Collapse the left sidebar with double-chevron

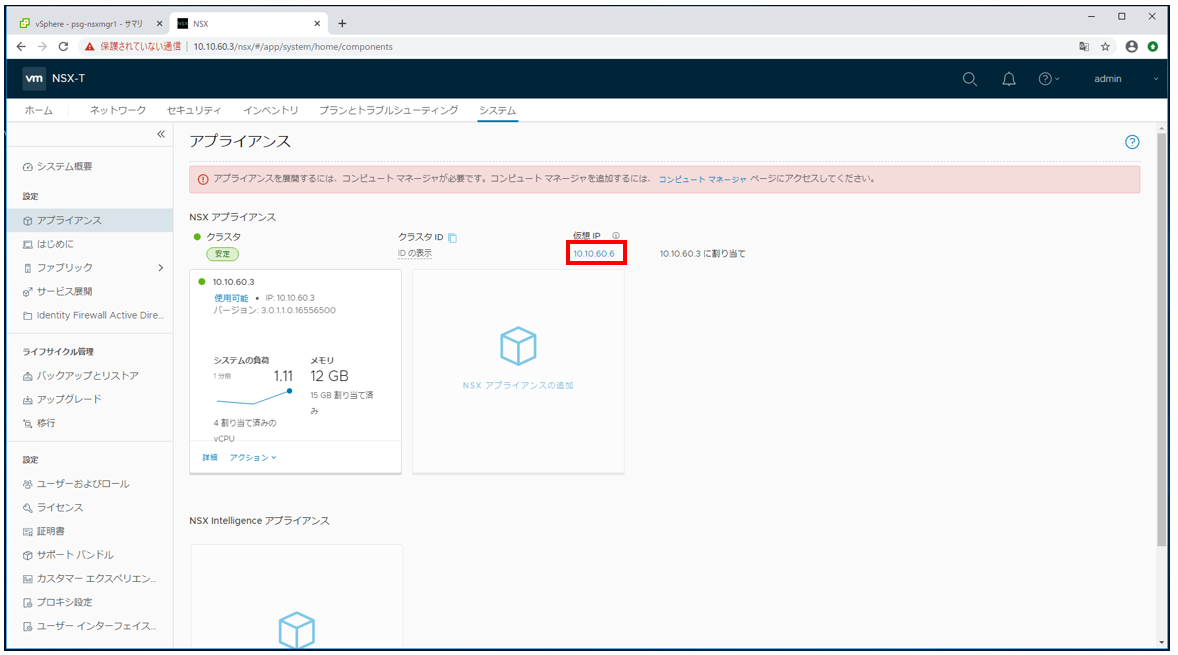(161, 134)
